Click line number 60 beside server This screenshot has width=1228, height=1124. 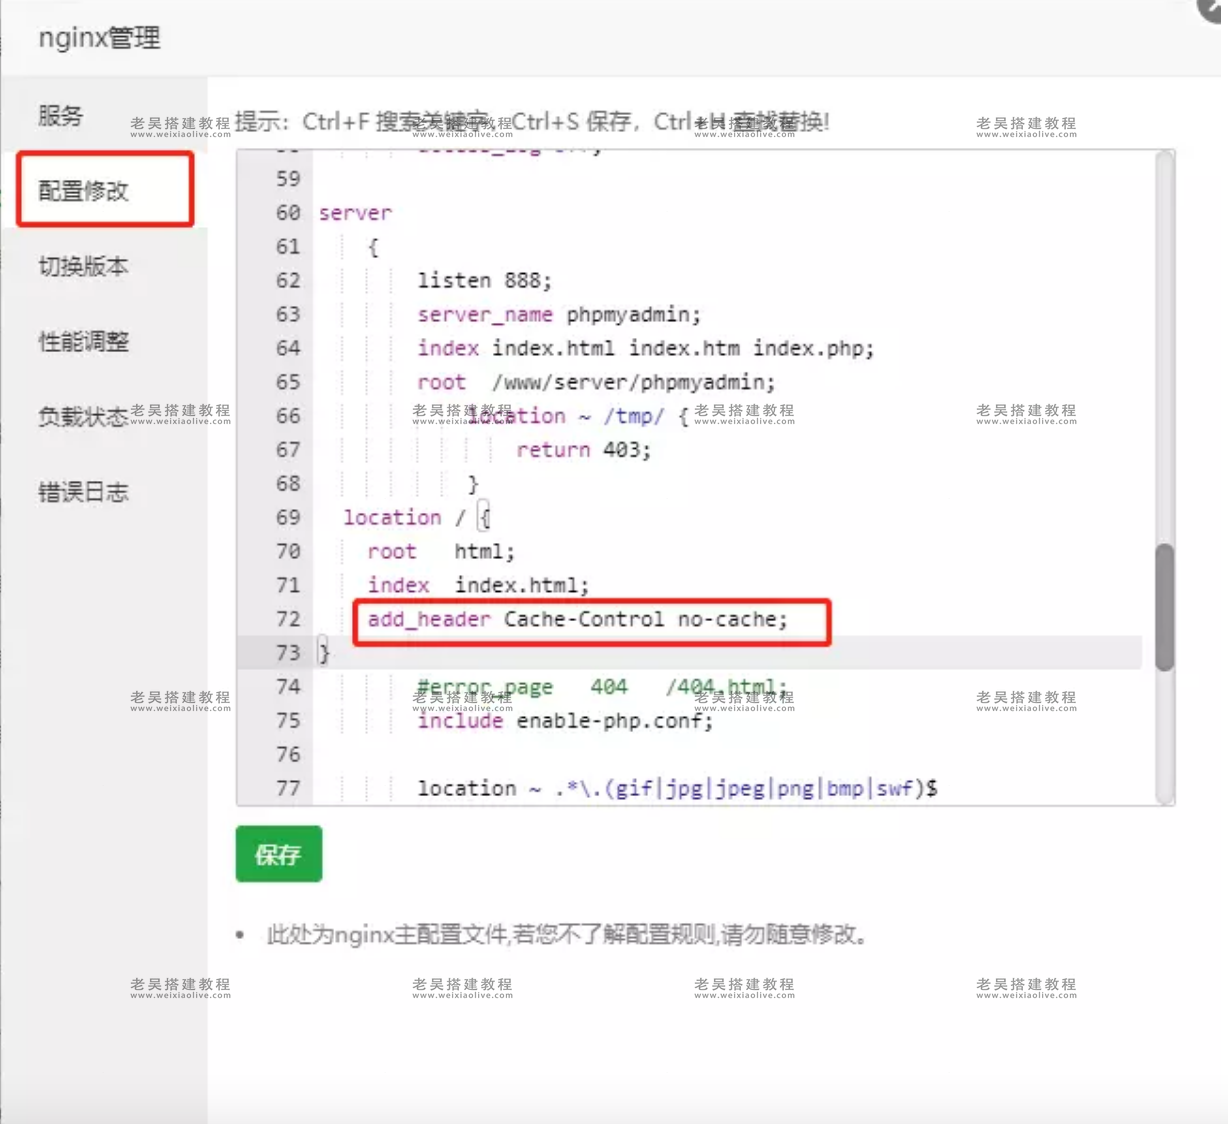click(x=287, y=213)
